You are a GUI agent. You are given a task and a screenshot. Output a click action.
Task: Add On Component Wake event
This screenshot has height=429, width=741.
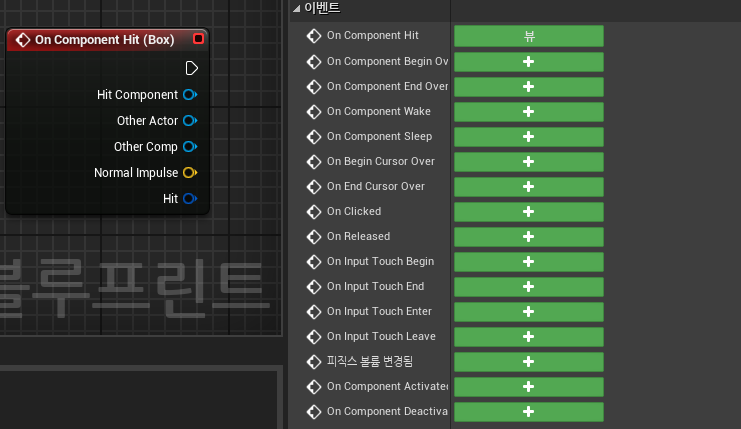(529, 112)
